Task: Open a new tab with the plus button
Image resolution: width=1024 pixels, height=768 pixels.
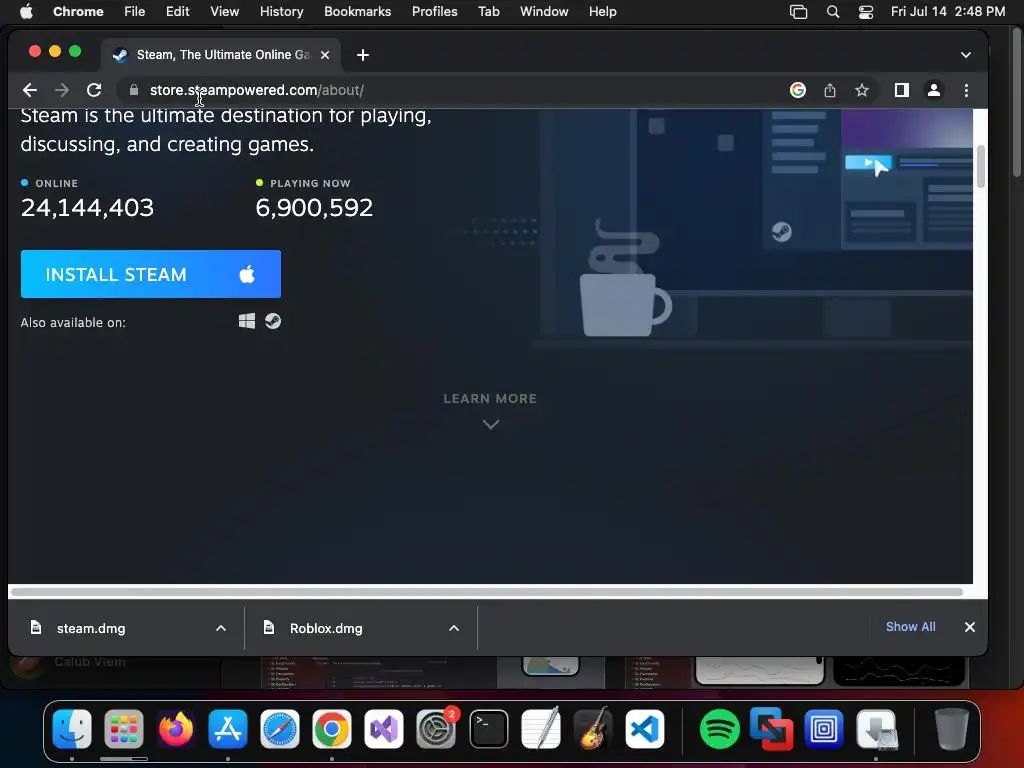Action: coord(363,55)
